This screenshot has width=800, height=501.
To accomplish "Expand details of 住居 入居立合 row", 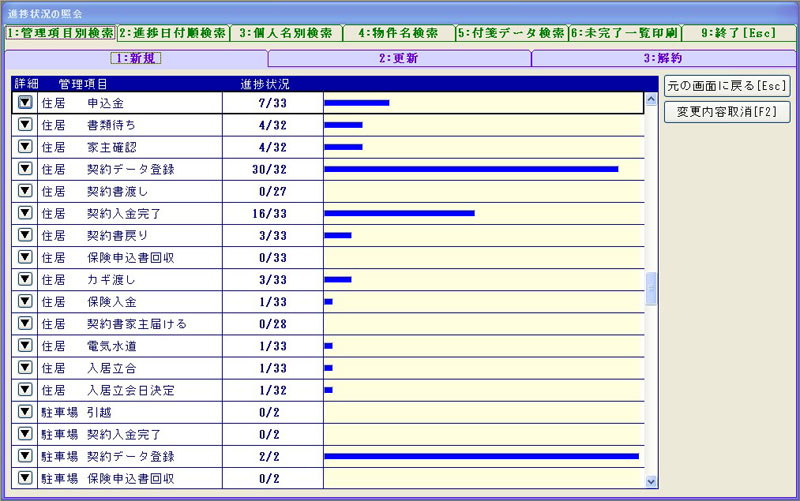I will (25, 368).
